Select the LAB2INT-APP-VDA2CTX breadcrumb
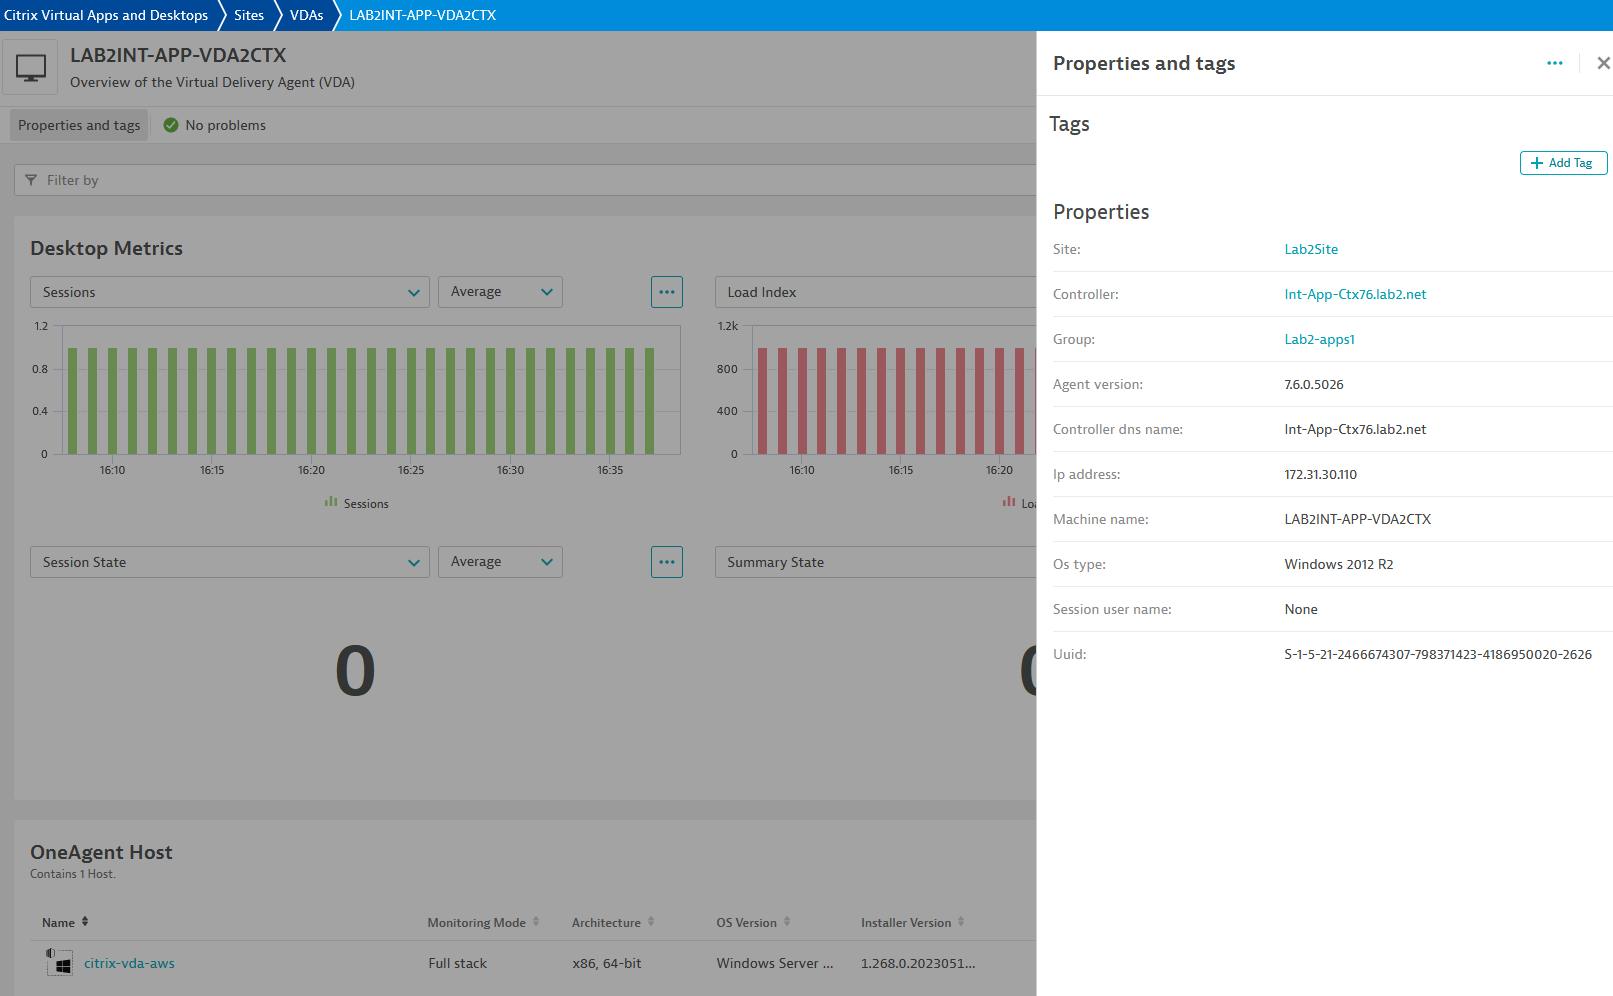Viewport: 1613px width, 996px height. pos(422,15)
